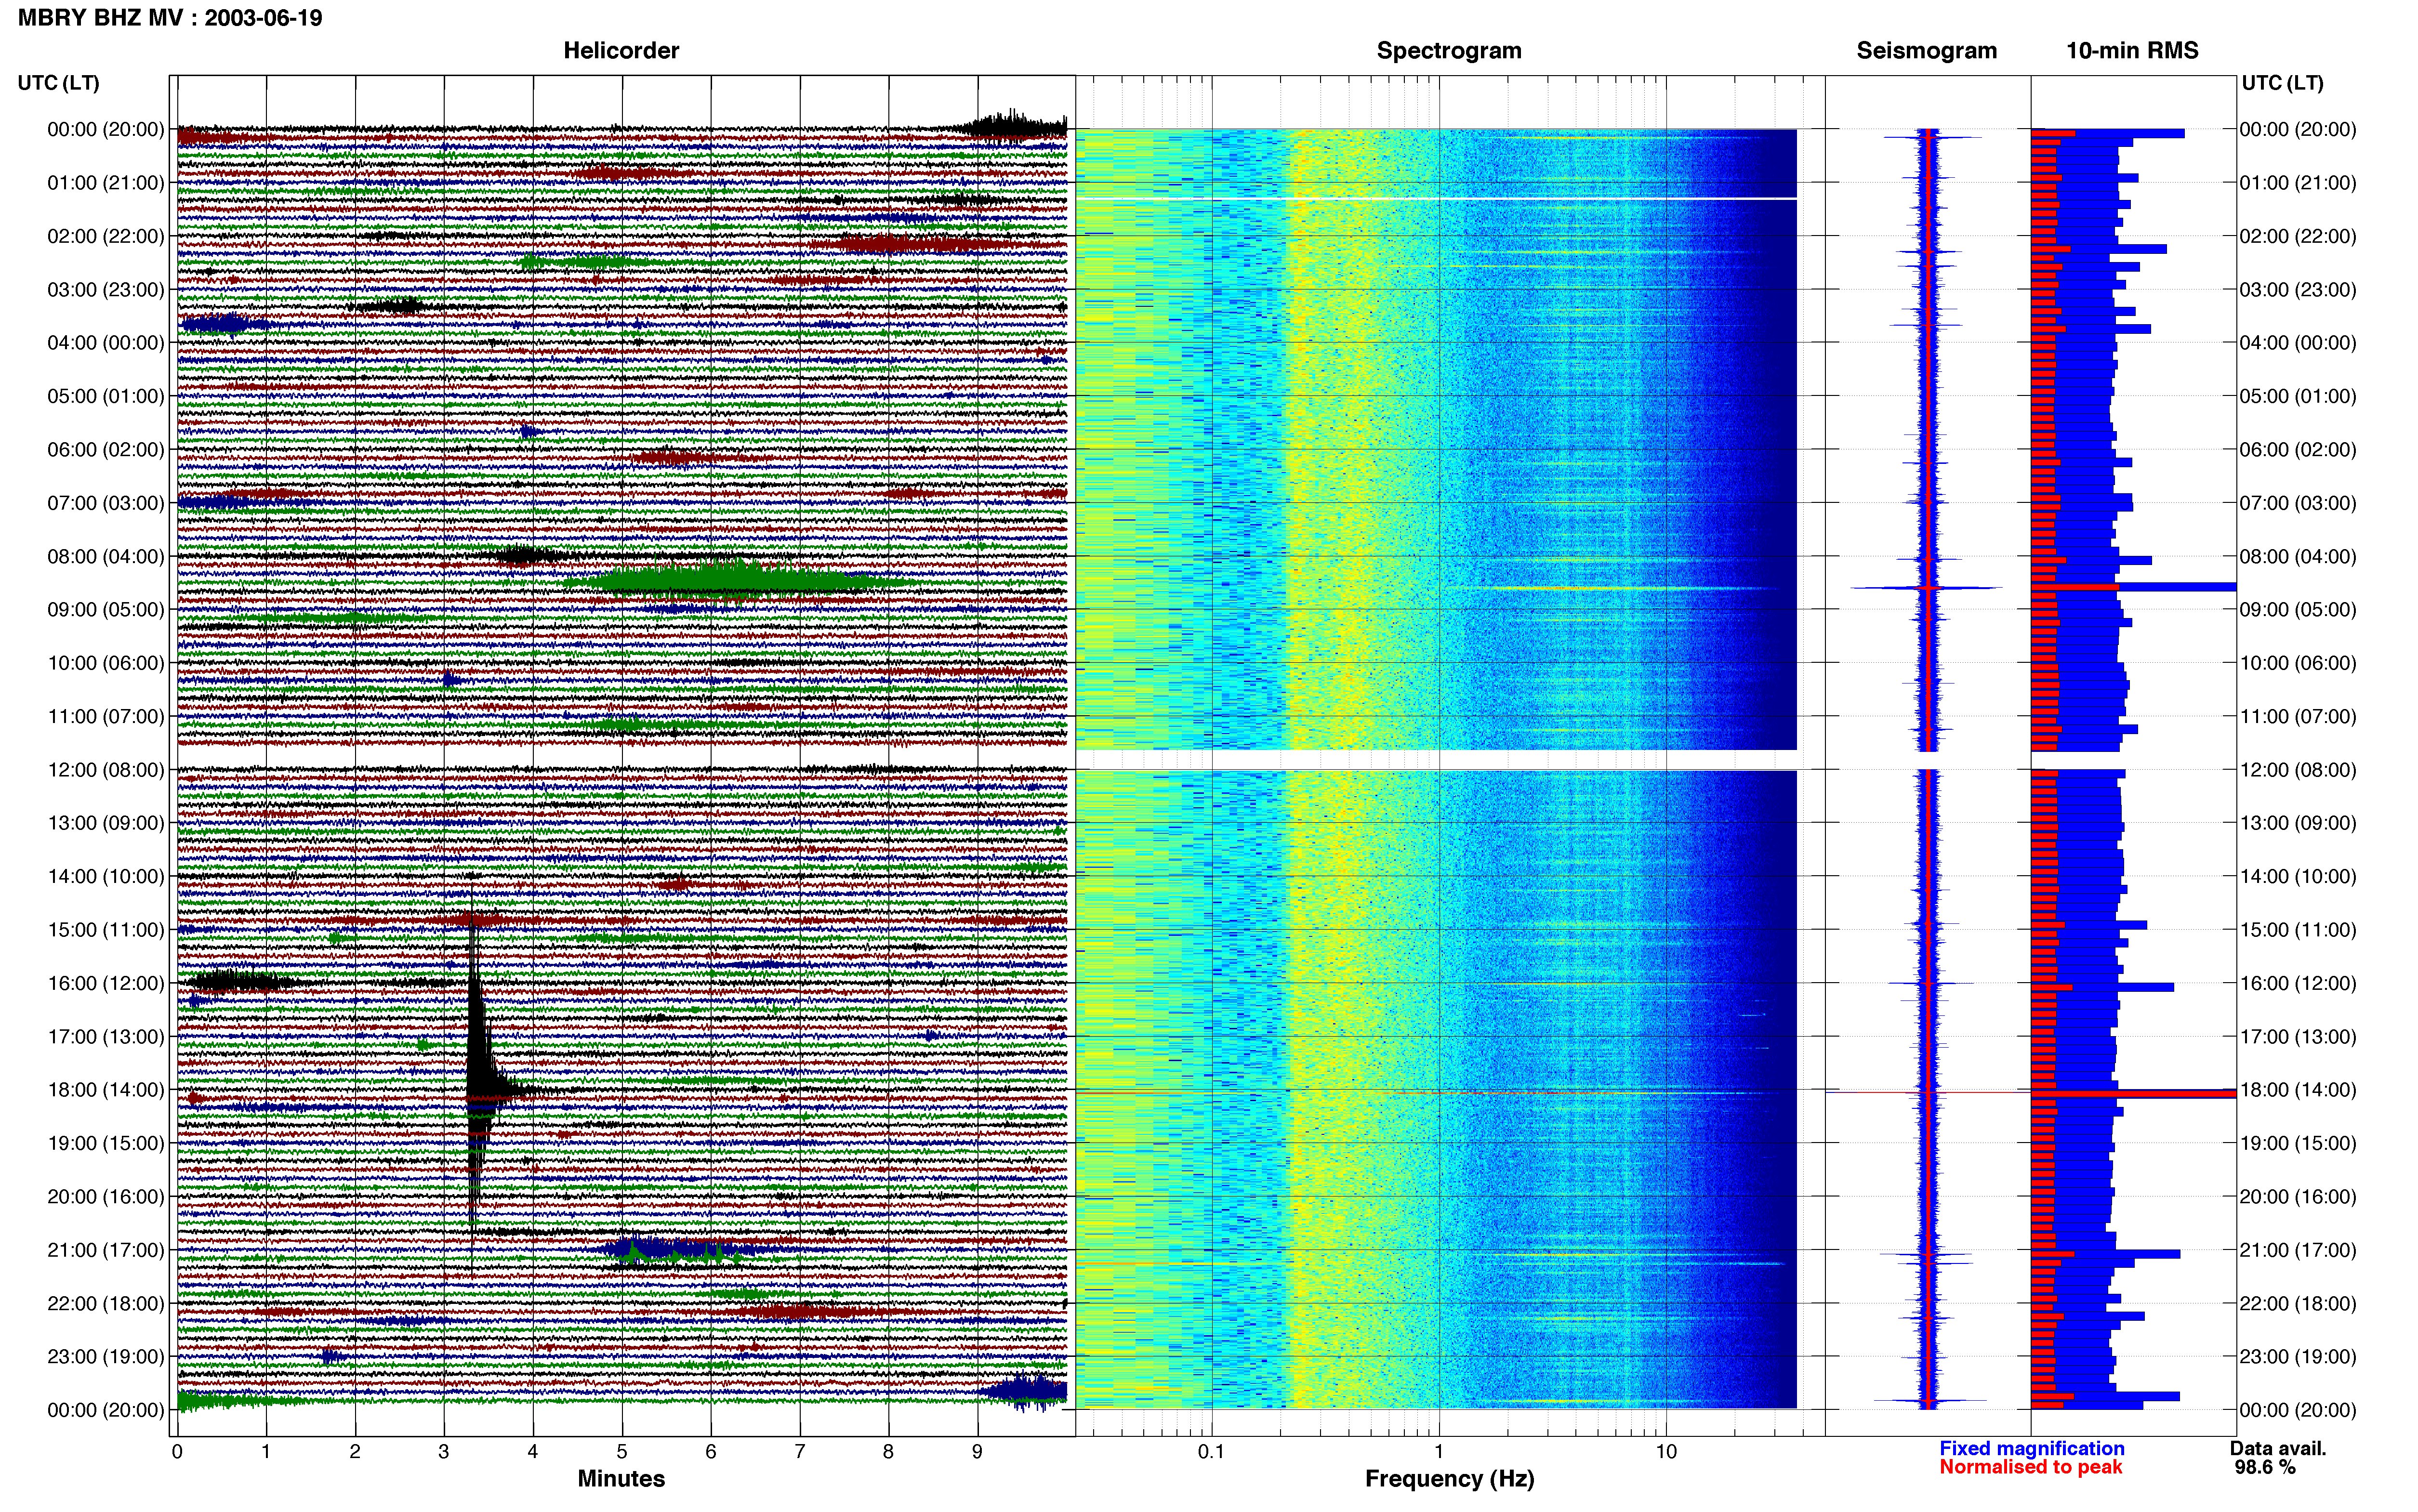Screen dimensions: 2418x1512
Task: Click minute tick label '9' under helicorder
Action: tap(977, 1452)
